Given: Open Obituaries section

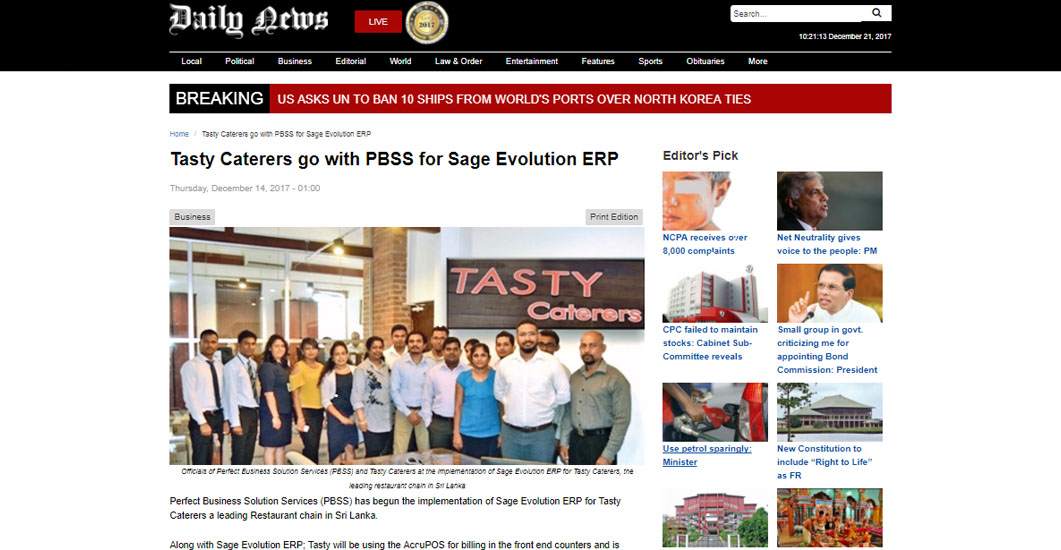Looking at the screenshot, I should pos(705,61).
